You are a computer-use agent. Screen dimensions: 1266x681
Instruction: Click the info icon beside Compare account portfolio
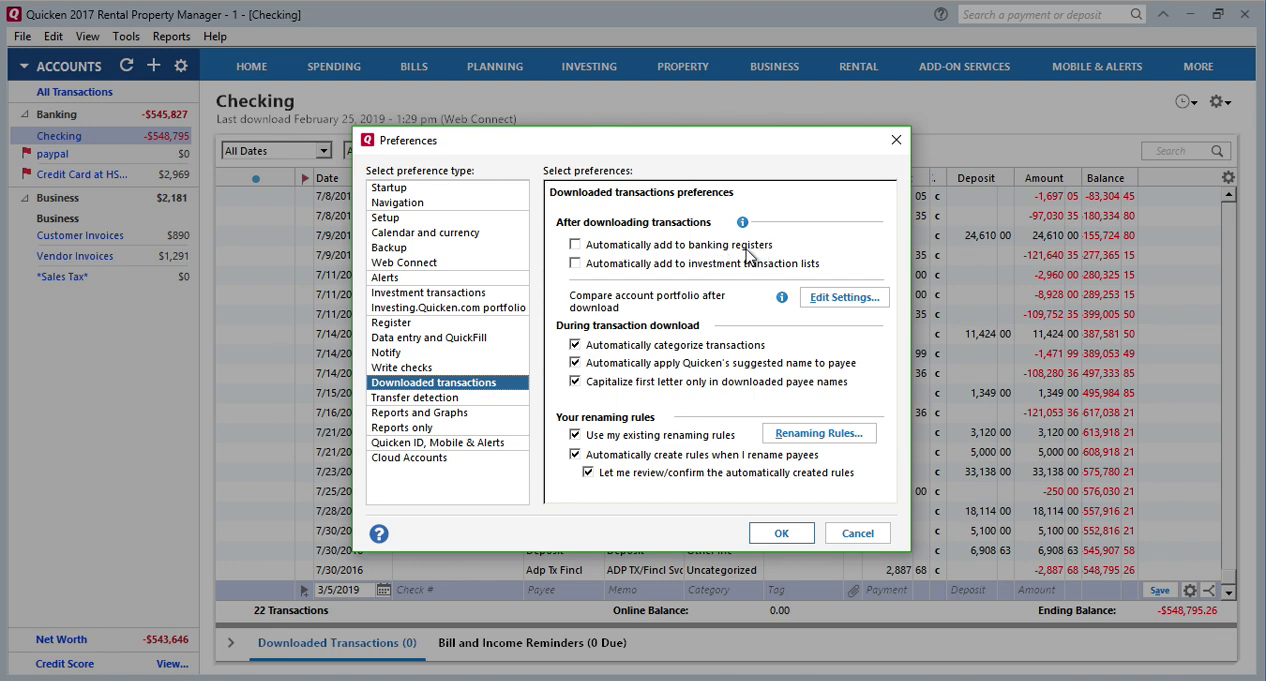tap(782, 297)
